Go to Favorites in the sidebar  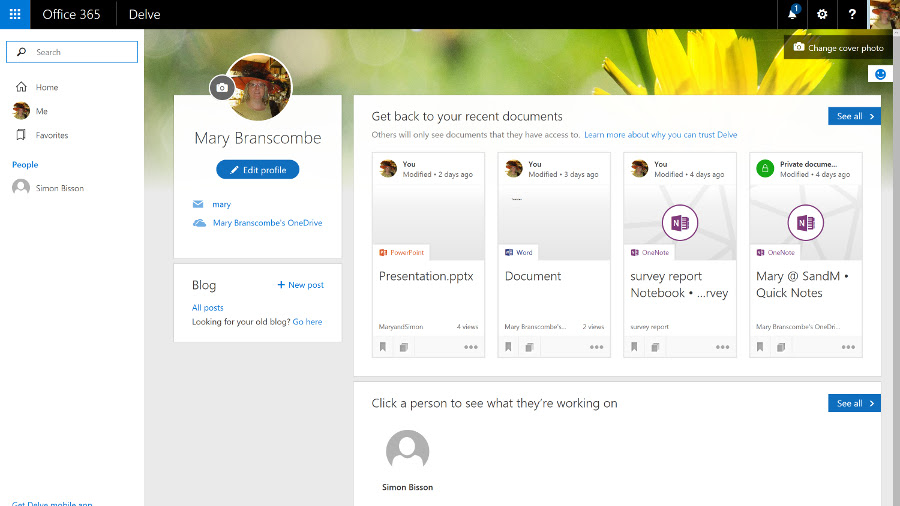(x=52, y=135)
